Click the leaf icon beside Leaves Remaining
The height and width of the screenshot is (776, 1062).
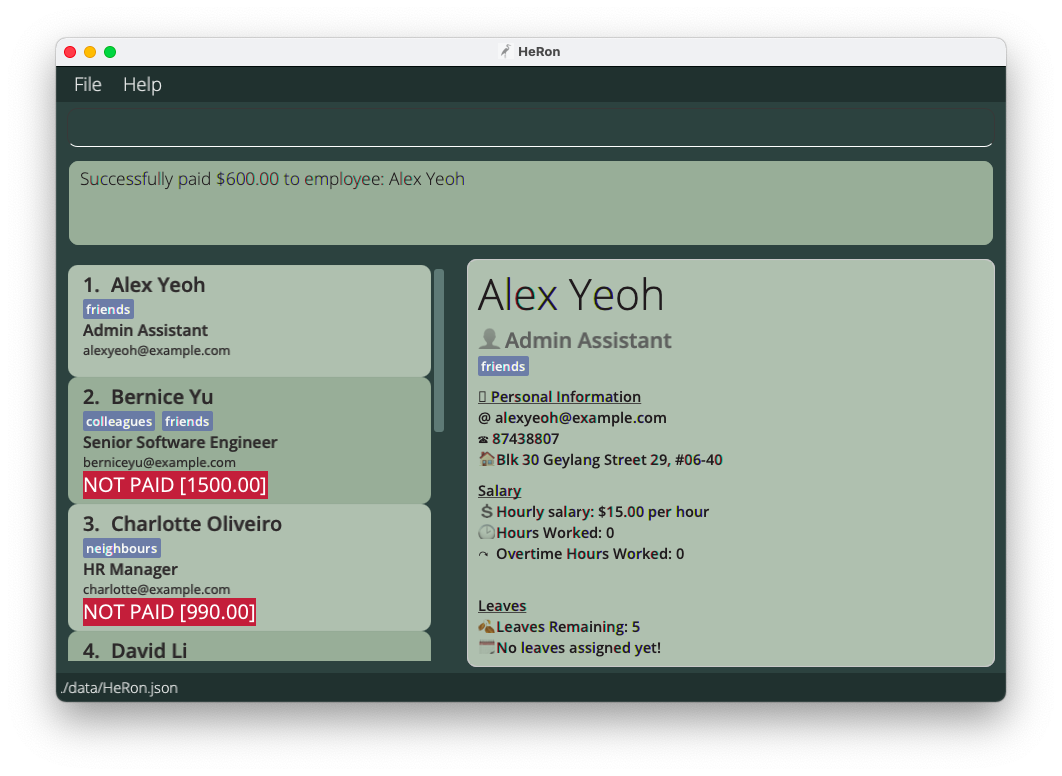(x=487, y=627)
